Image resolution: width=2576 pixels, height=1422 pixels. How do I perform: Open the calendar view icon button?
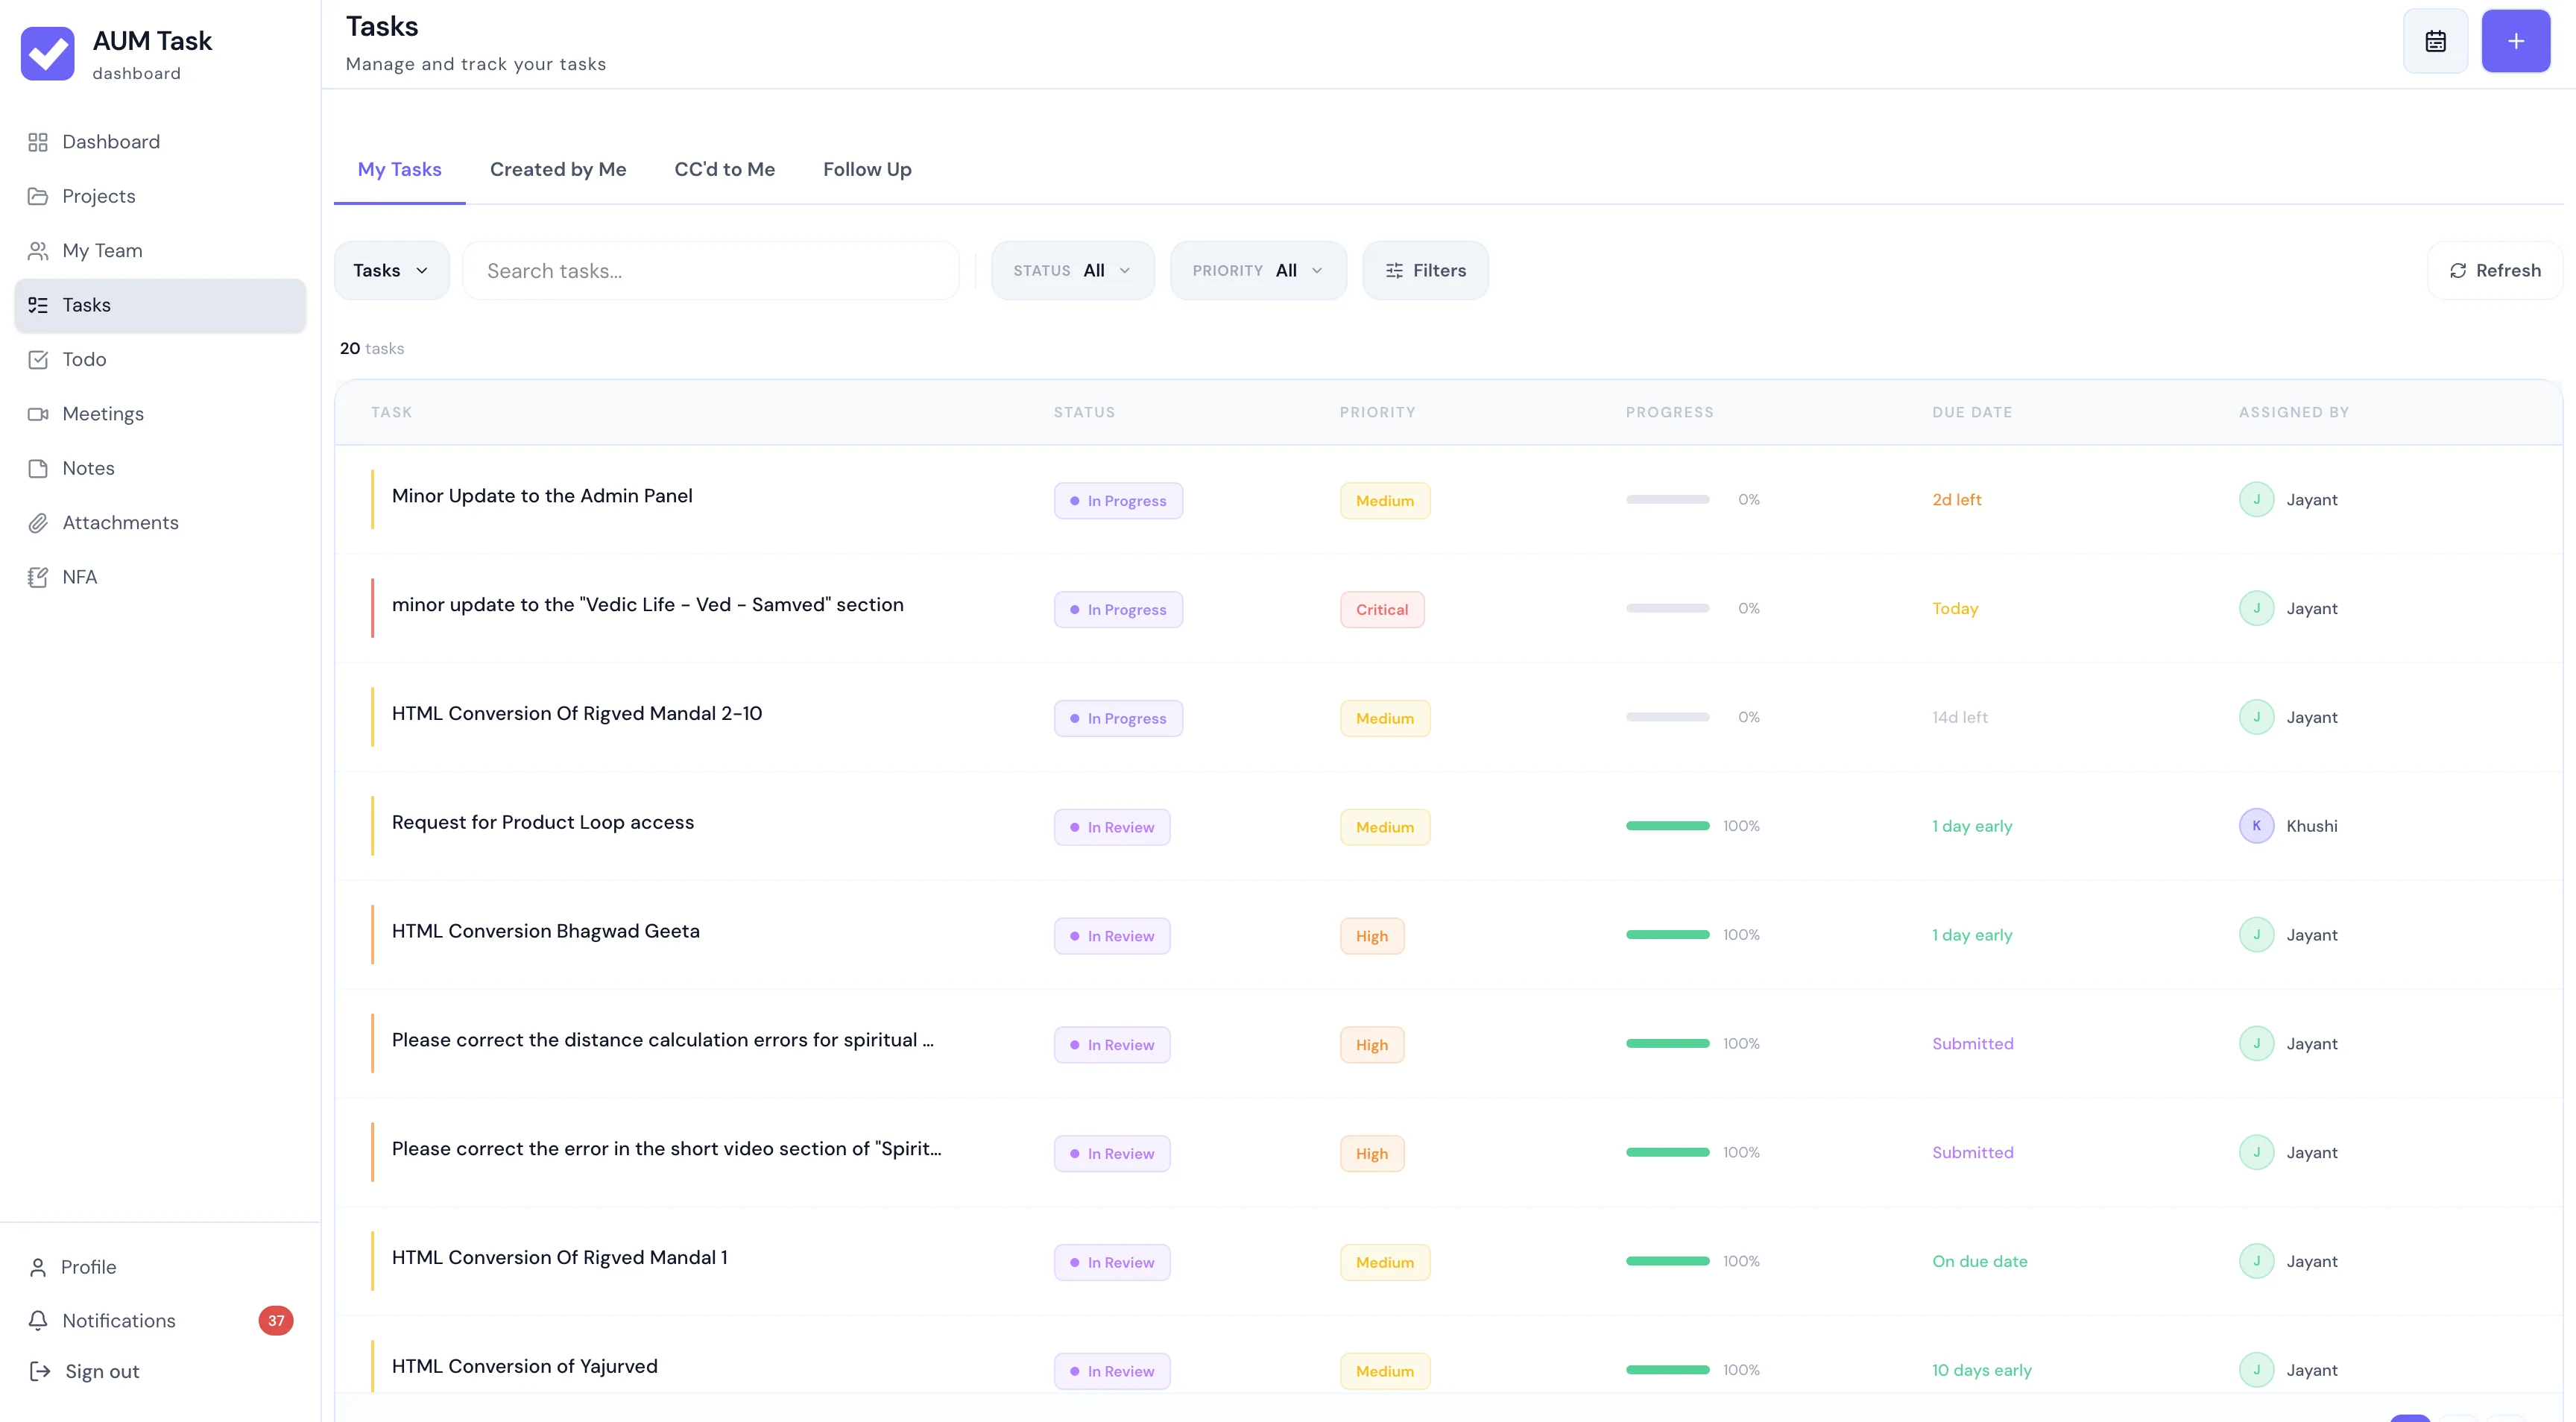point(2435,41)
